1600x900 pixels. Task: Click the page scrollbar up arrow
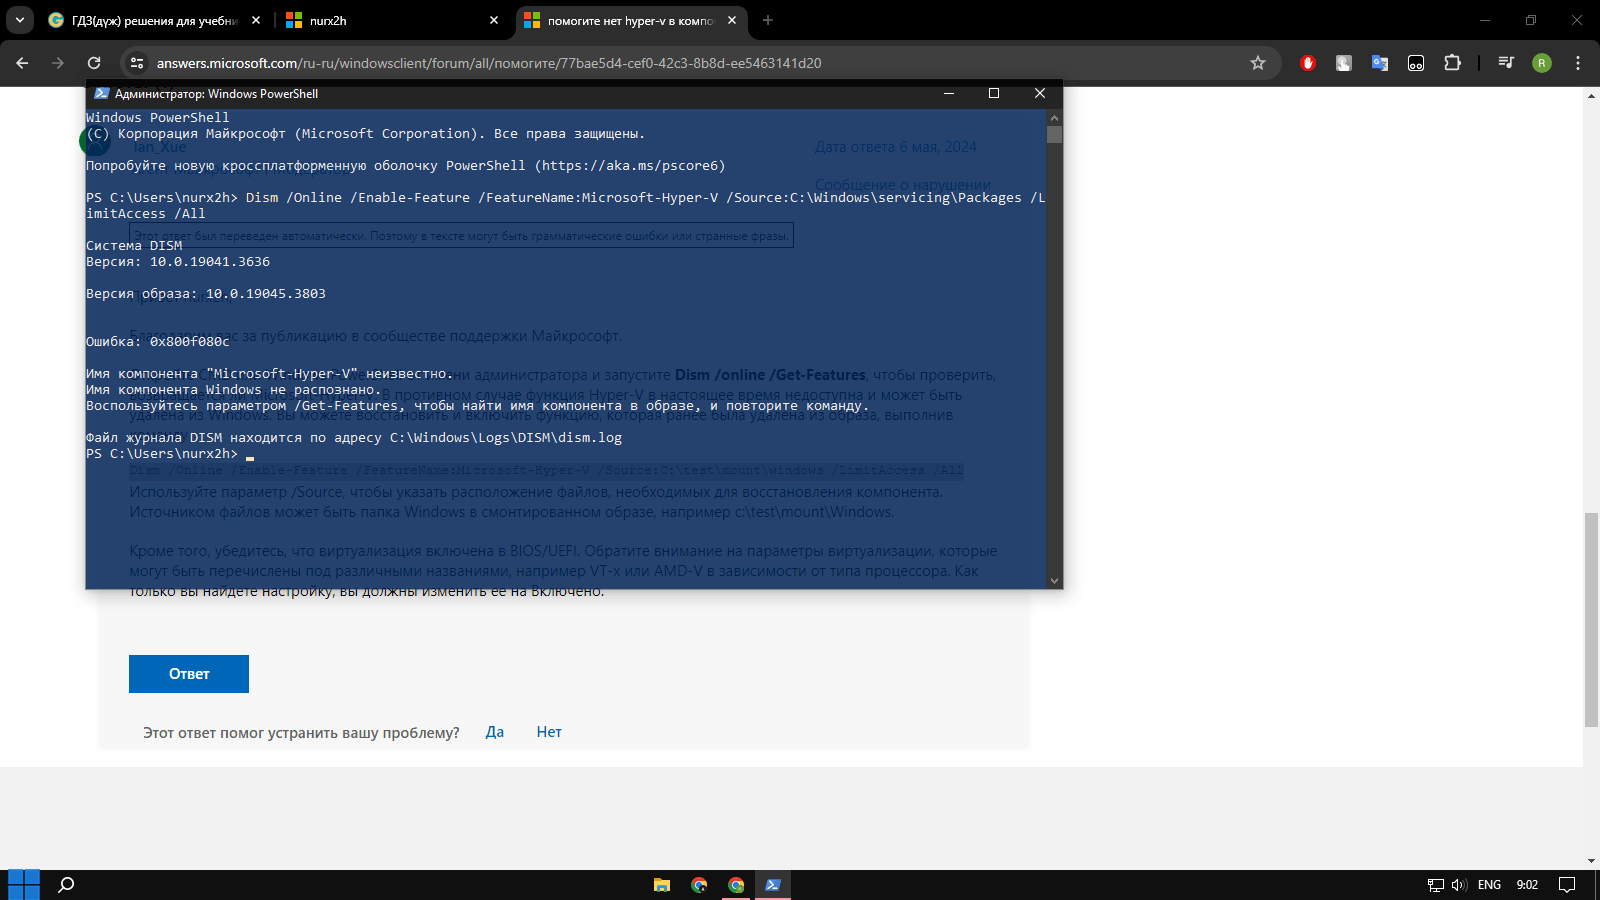coord(1591,96)
